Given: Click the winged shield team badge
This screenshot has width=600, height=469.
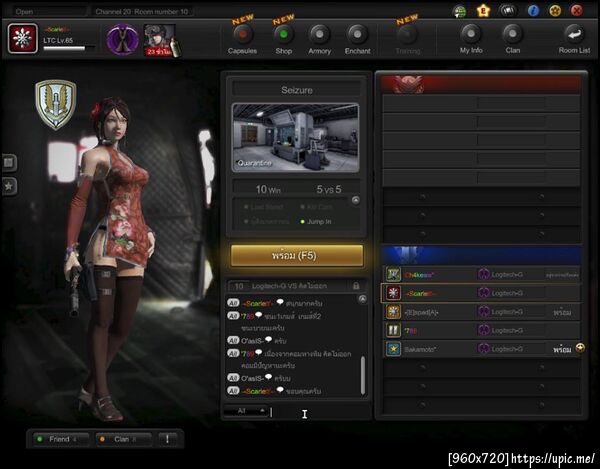Looking at the screenshot, I should [56, 104].
